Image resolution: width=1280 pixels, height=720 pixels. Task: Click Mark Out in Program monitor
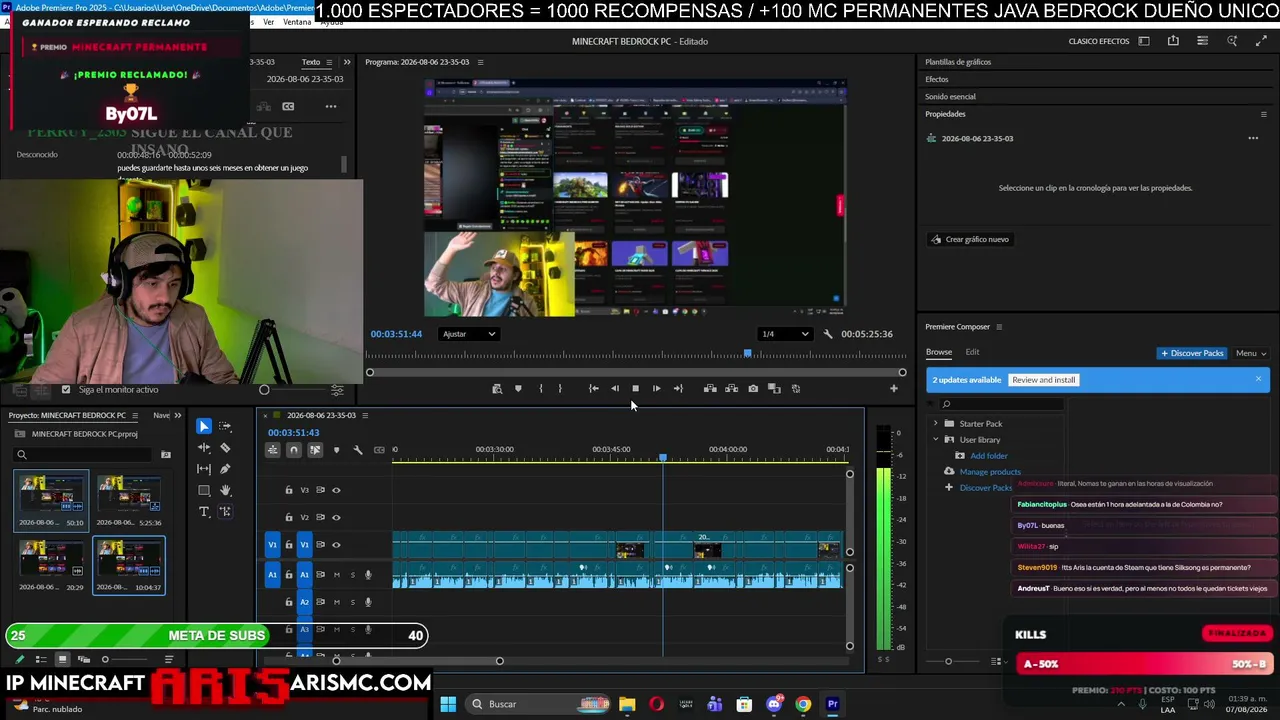(x=560, y=389)
